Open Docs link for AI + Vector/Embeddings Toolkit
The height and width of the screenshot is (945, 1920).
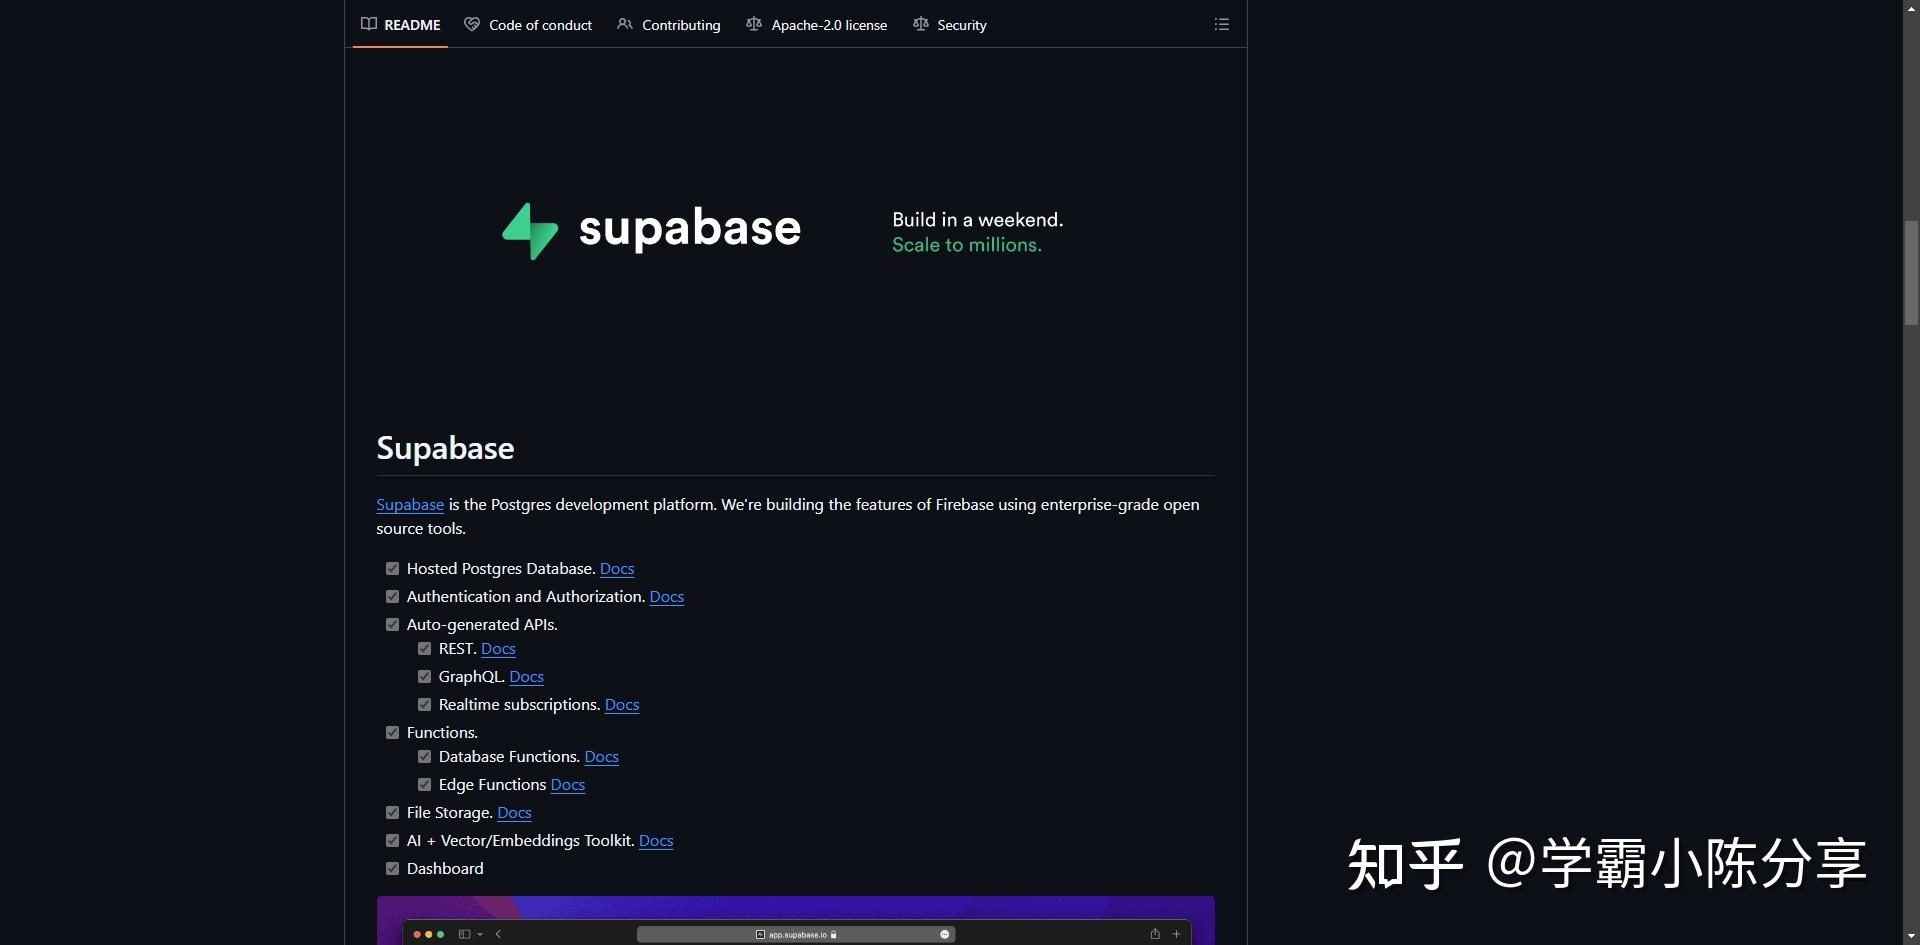pos(656,840)
